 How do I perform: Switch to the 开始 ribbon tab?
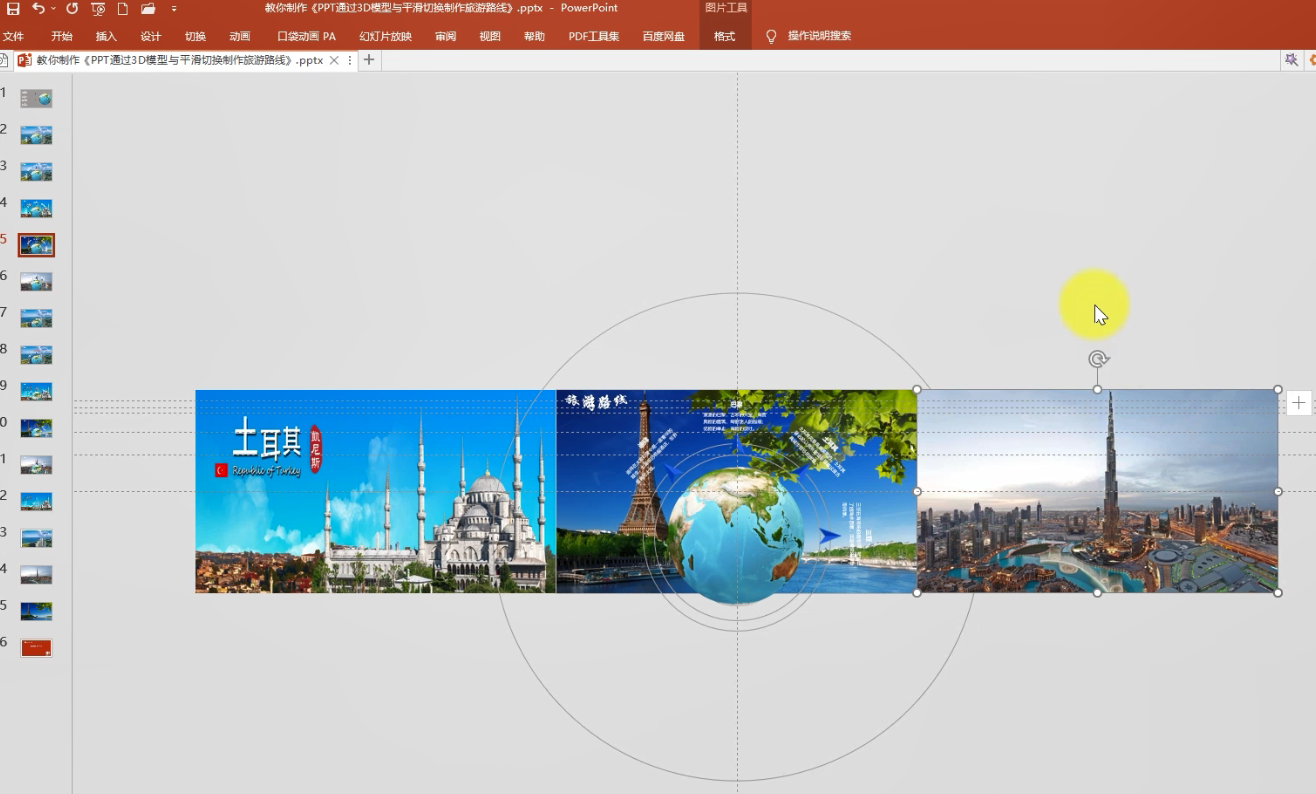pyautogui.click(x=62, y=36)
